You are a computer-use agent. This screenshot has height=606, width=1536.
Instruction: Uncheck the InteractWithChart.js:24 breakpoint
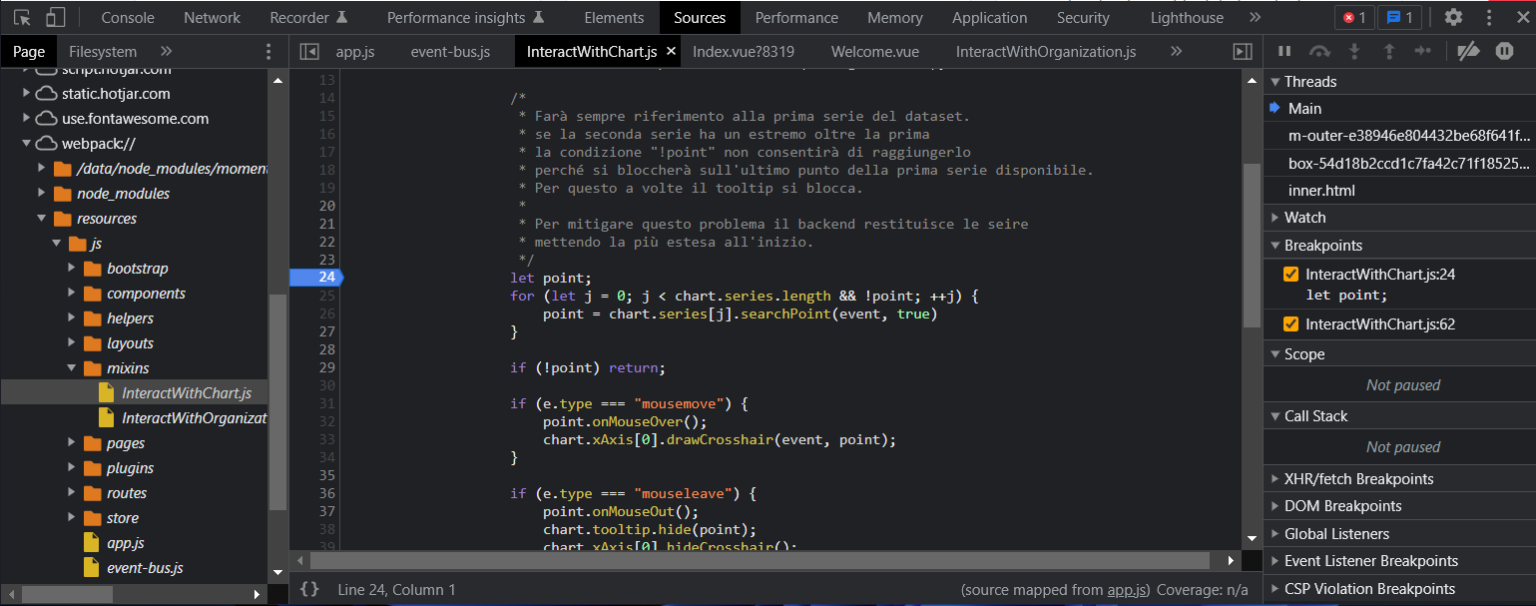(1290, 273)
